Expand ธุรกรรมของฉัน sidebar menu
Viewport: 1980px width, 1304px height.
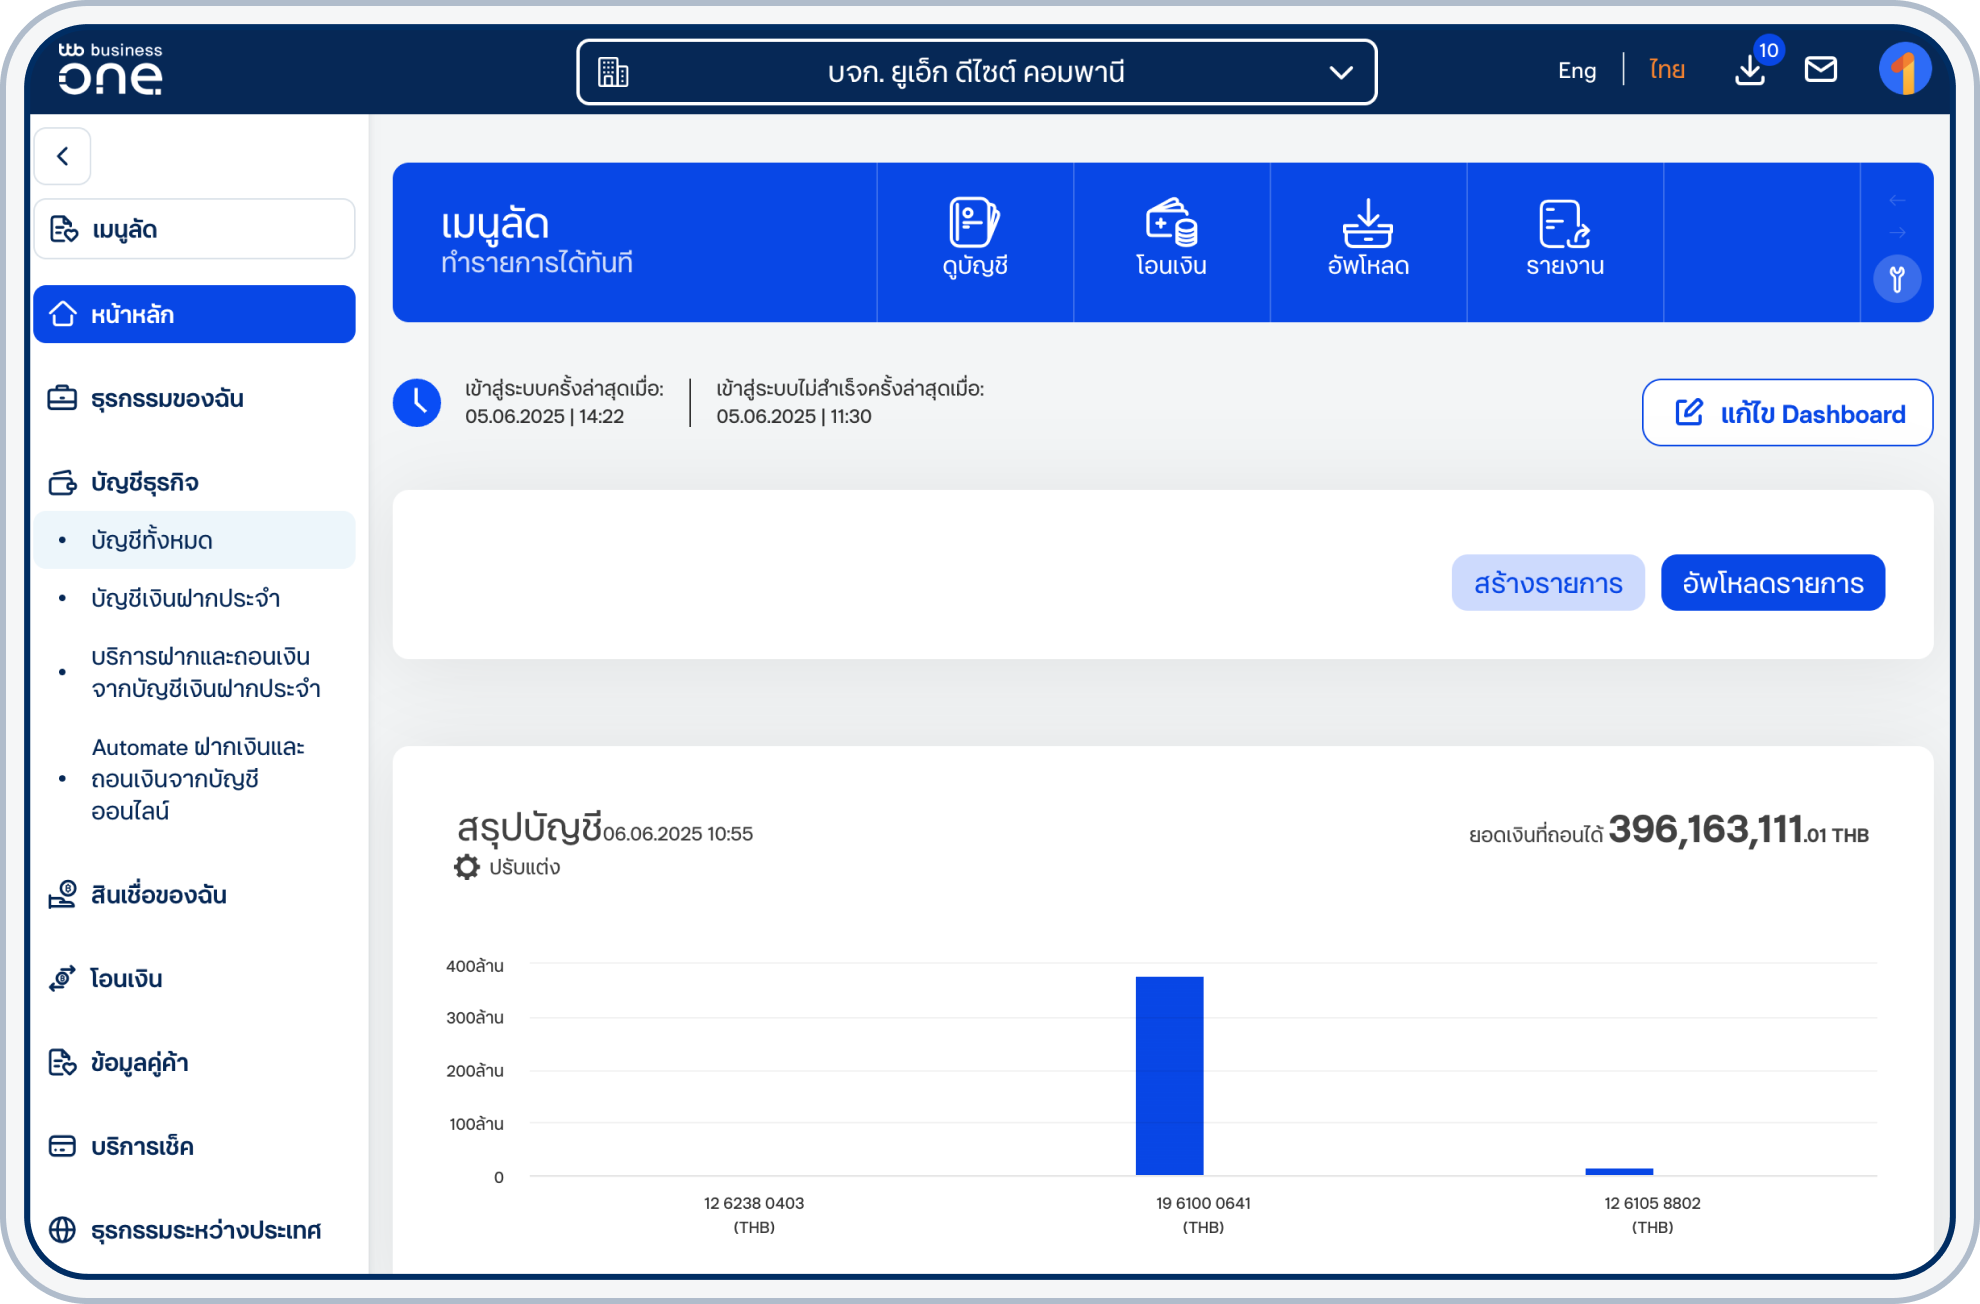click(167, 398)
